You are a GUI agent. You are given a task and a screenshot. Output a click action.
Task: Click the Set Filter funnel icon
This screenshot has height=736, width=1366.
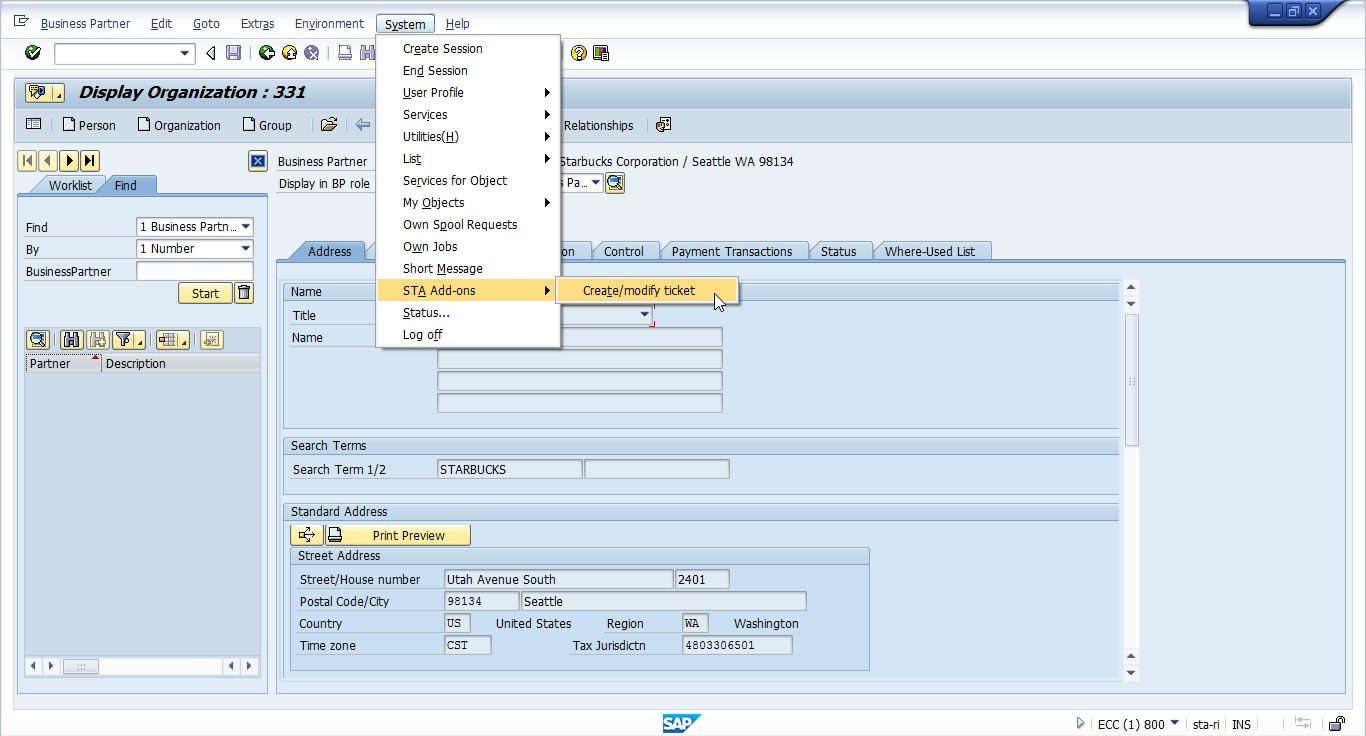click(x=129, y=340)
